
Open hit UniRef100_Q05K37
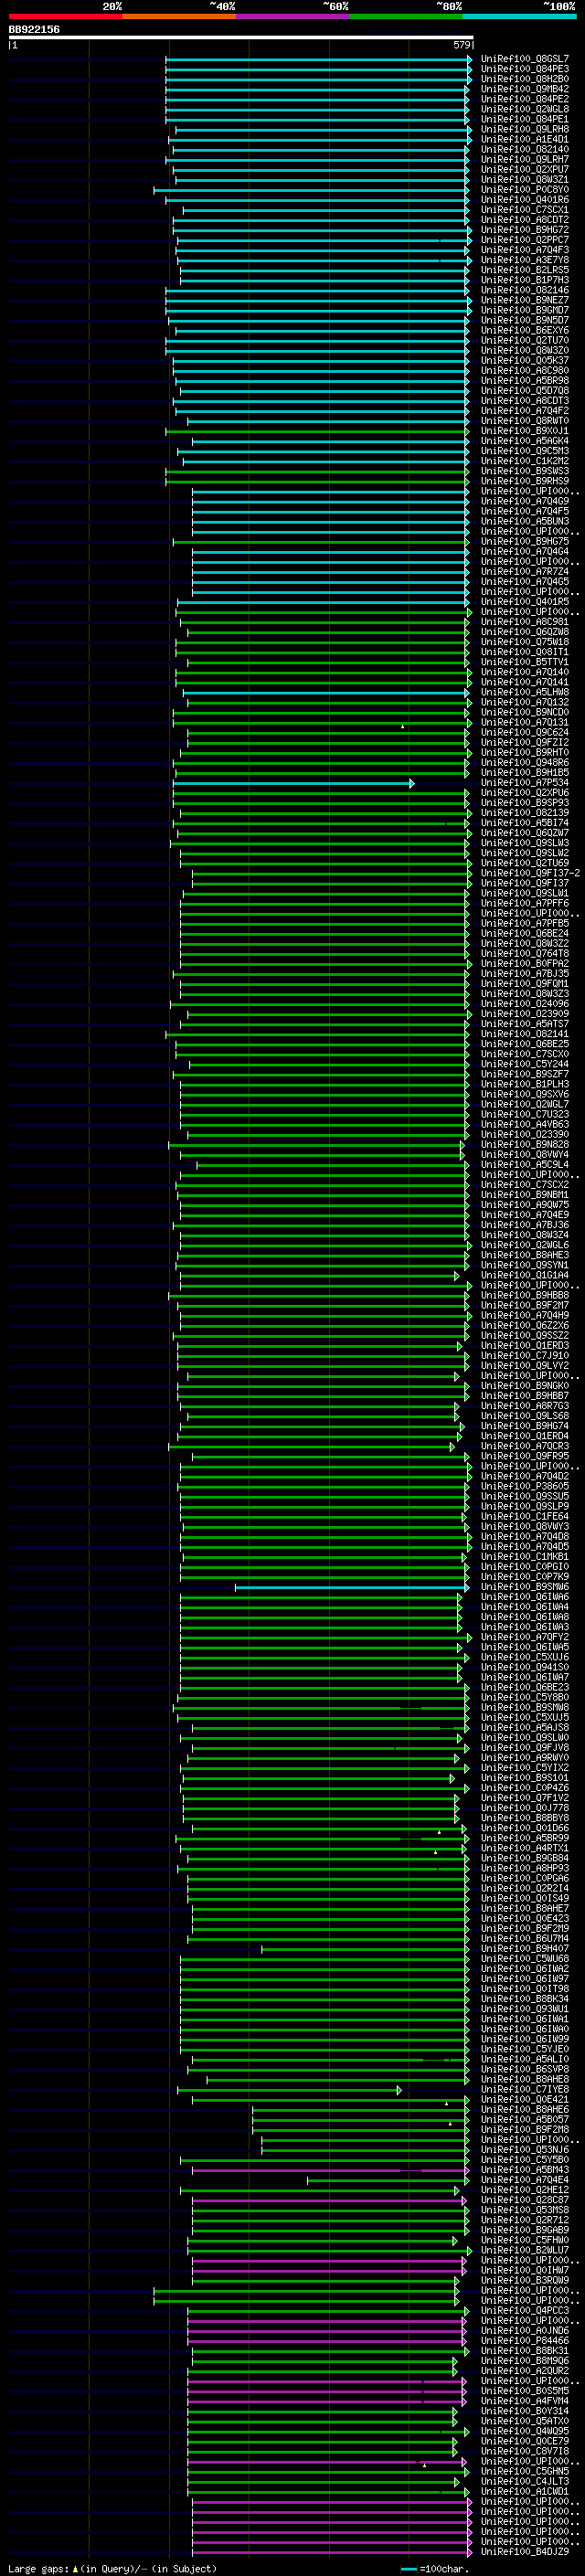525,360
